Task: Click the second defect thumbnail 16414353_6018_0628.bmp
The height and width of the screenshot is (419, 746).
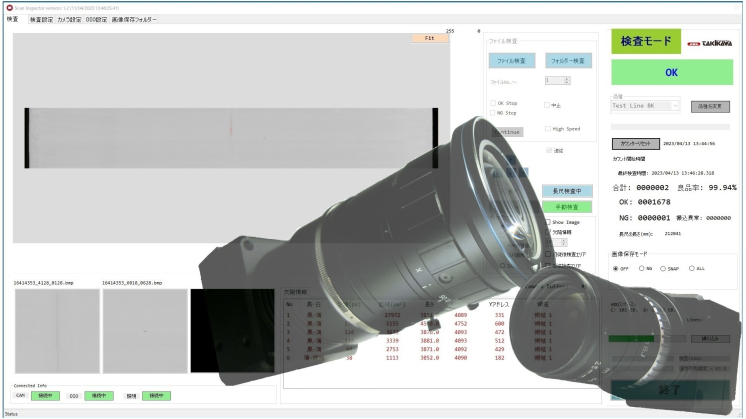Action: [x=145, y=331]
